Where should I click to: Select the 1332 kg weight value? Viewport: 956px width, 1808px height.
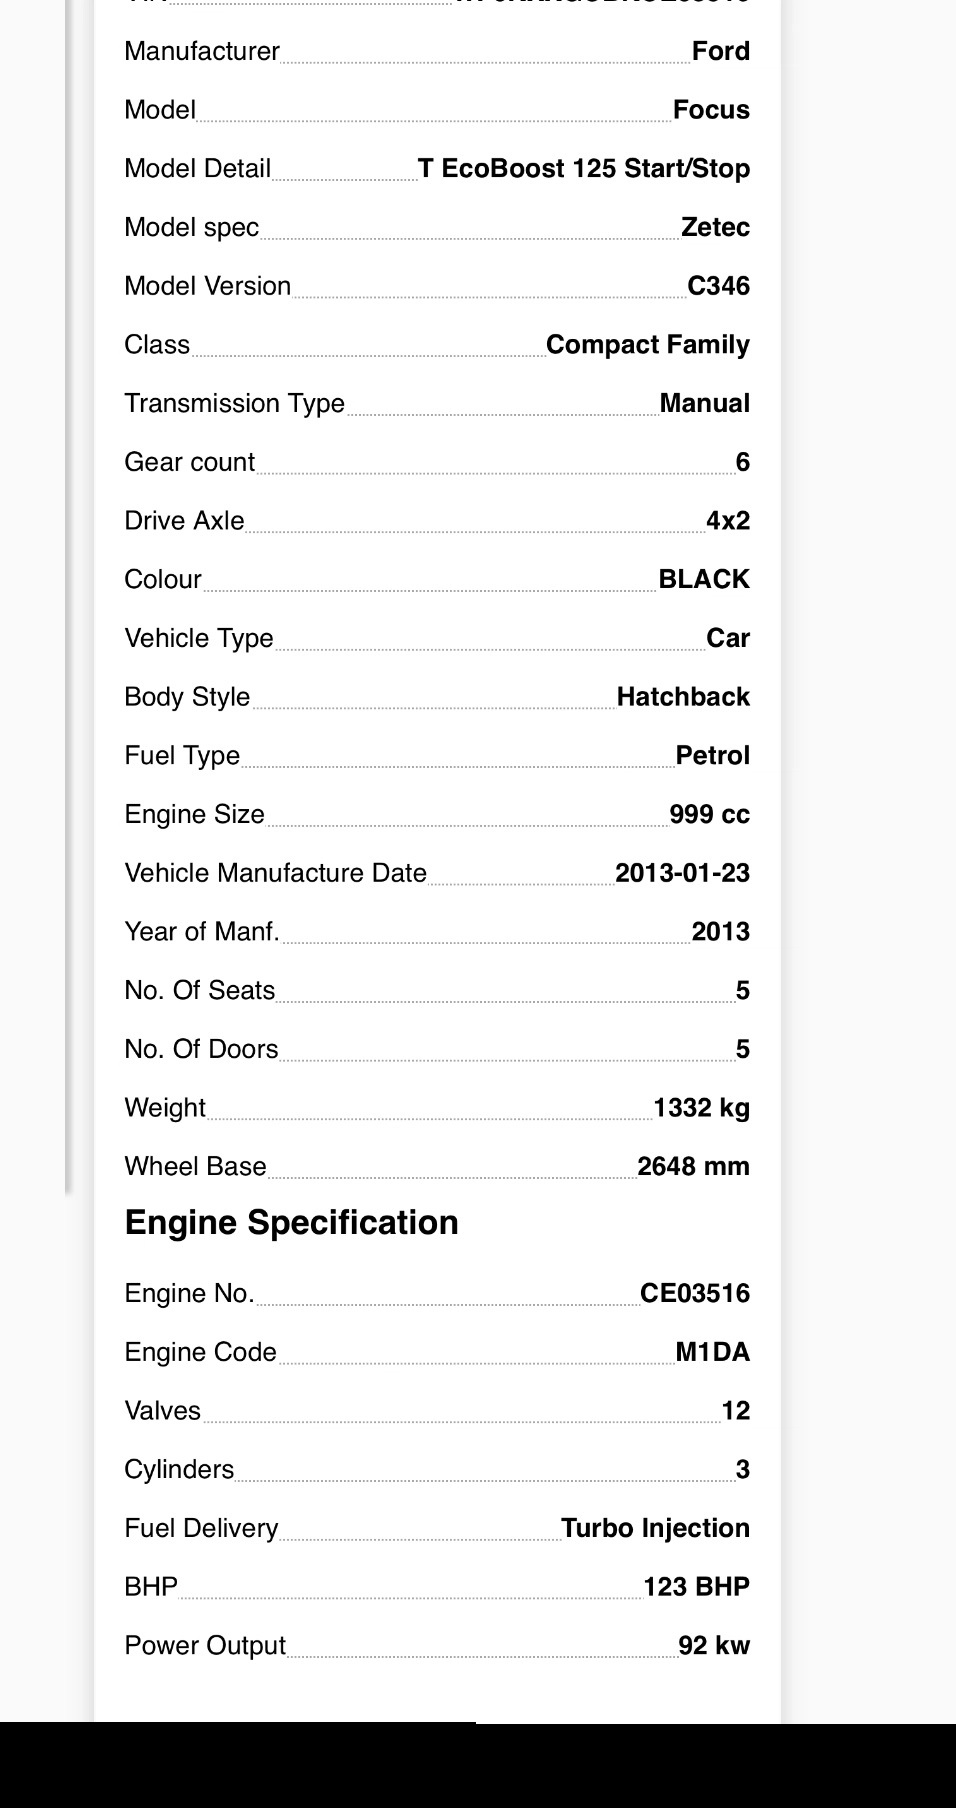click(701, 1108)
